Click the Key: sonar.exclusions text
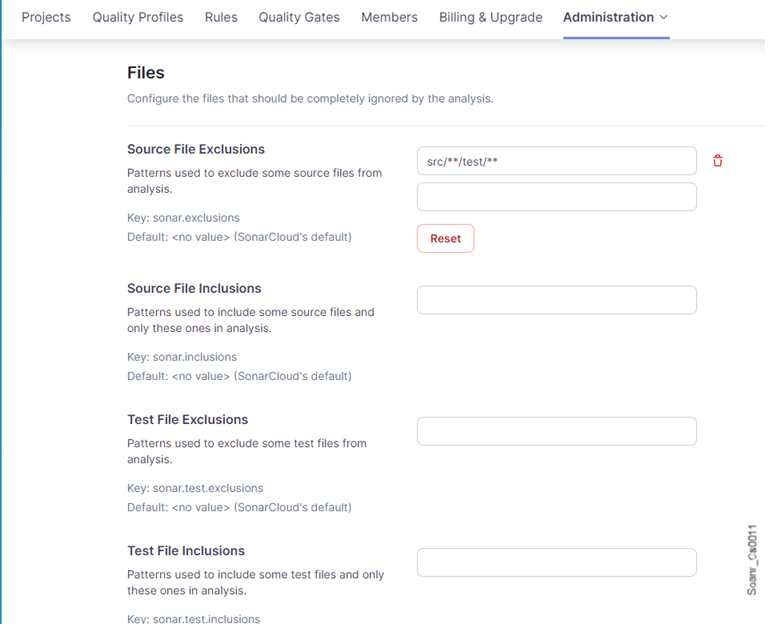Viewport: 781px width, 624px height. 183,218
